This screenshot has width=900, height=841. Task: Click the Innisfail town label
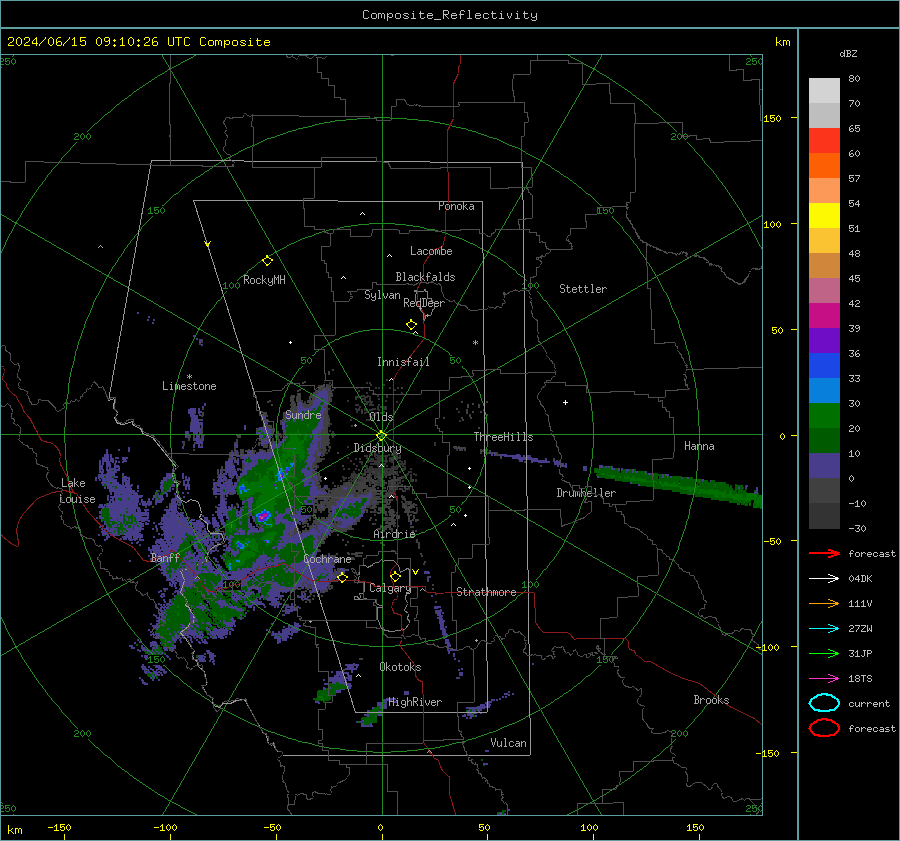click(403, 362)
